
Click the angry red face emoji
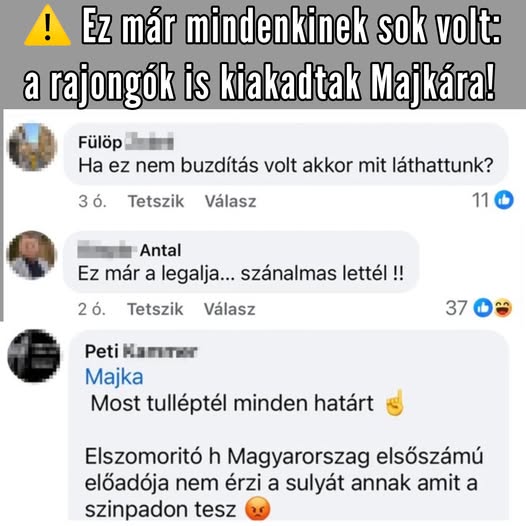(257, 509)
